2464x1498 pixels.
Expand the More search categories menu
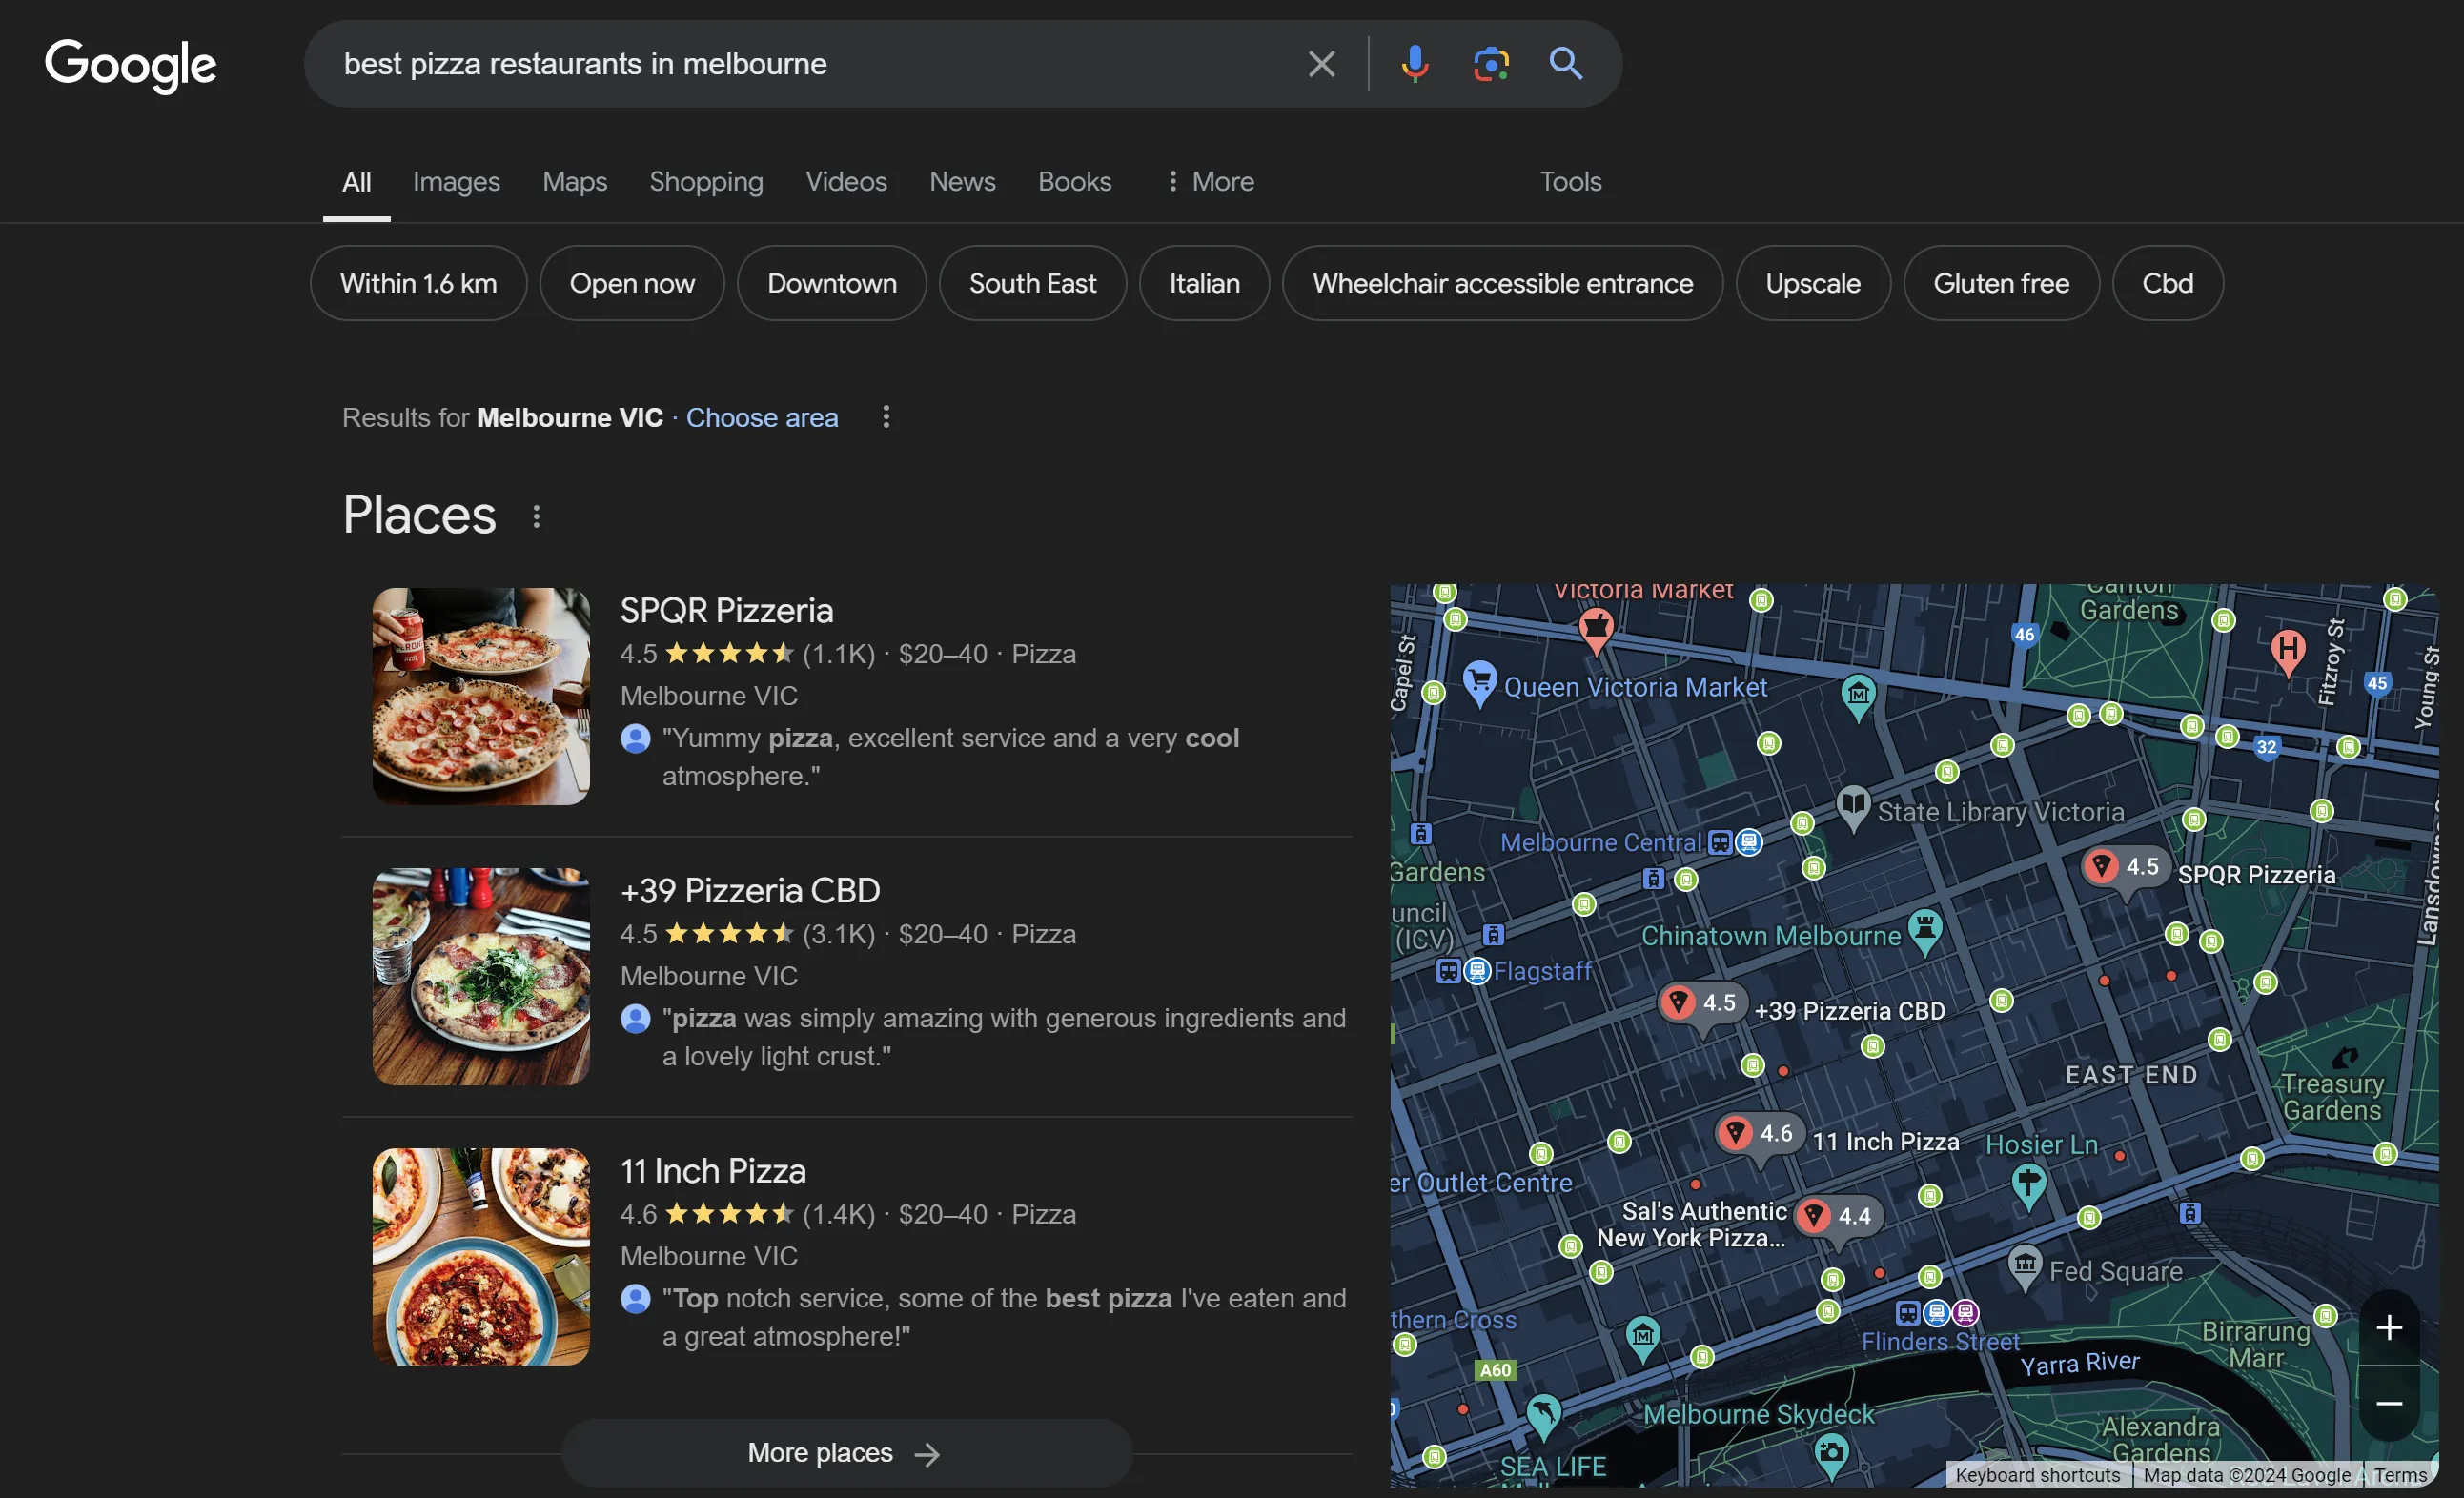[x=1210, y=181]
